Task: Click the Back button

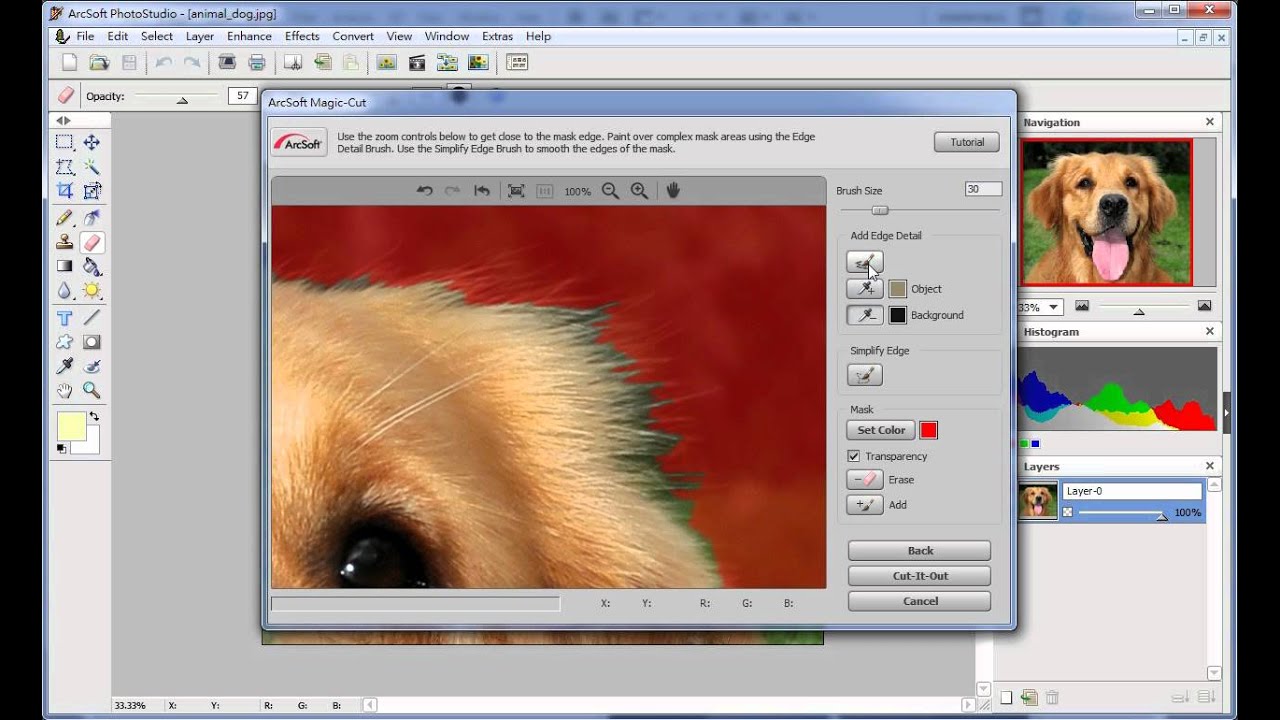Action: 920,551
